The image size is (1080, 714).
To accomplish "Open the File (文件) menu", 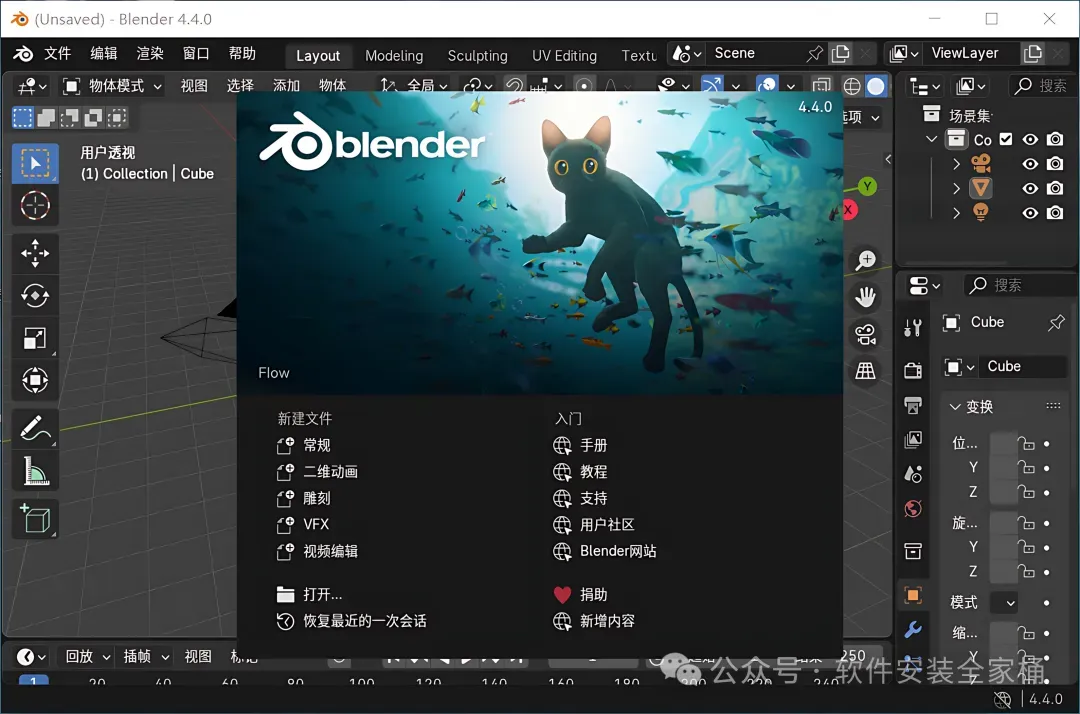I will [x=57, y=54].
